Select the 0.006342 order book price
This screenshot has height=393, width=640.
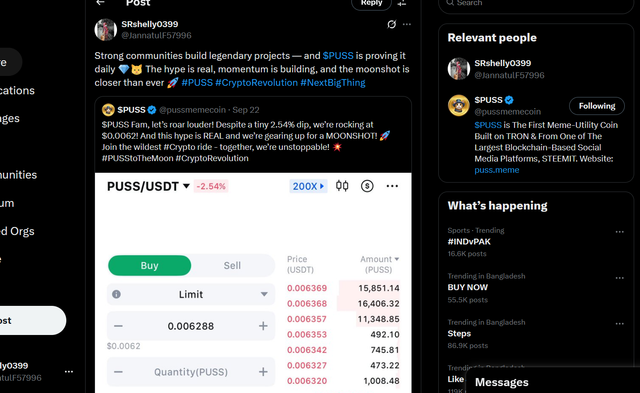click(x=307, y=350)
